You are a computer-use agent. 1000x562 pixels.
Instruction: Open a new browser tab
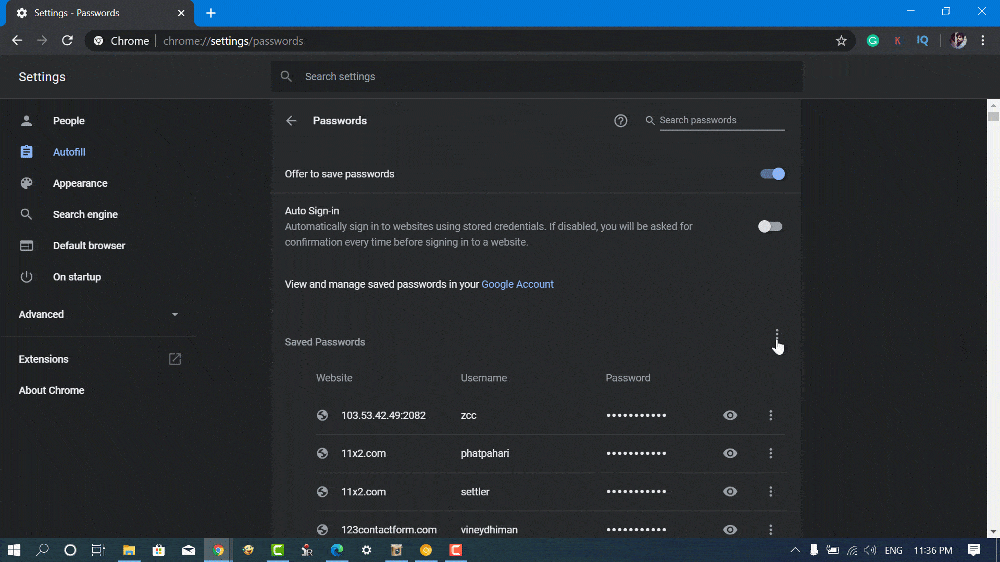pos(210,13)
